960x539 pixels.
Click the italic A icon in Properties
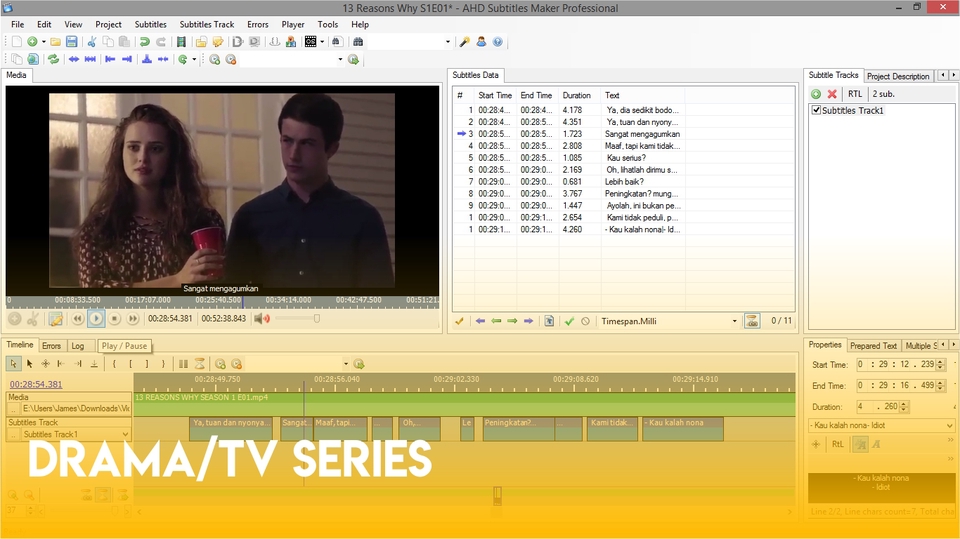876,444
